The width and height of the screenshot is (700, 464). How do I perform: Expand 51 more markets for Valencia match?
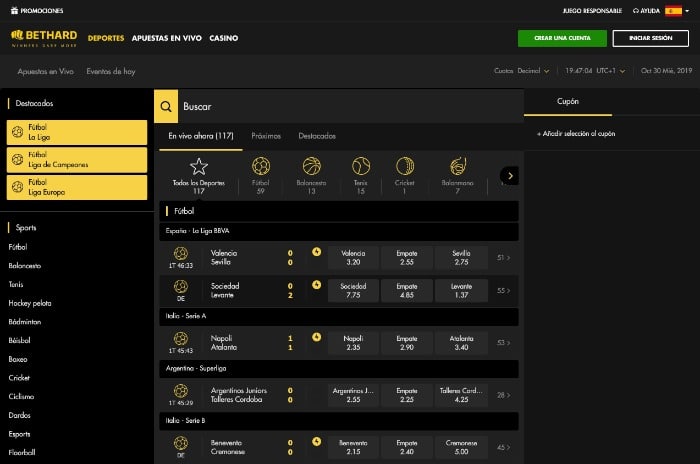[504, 258]
